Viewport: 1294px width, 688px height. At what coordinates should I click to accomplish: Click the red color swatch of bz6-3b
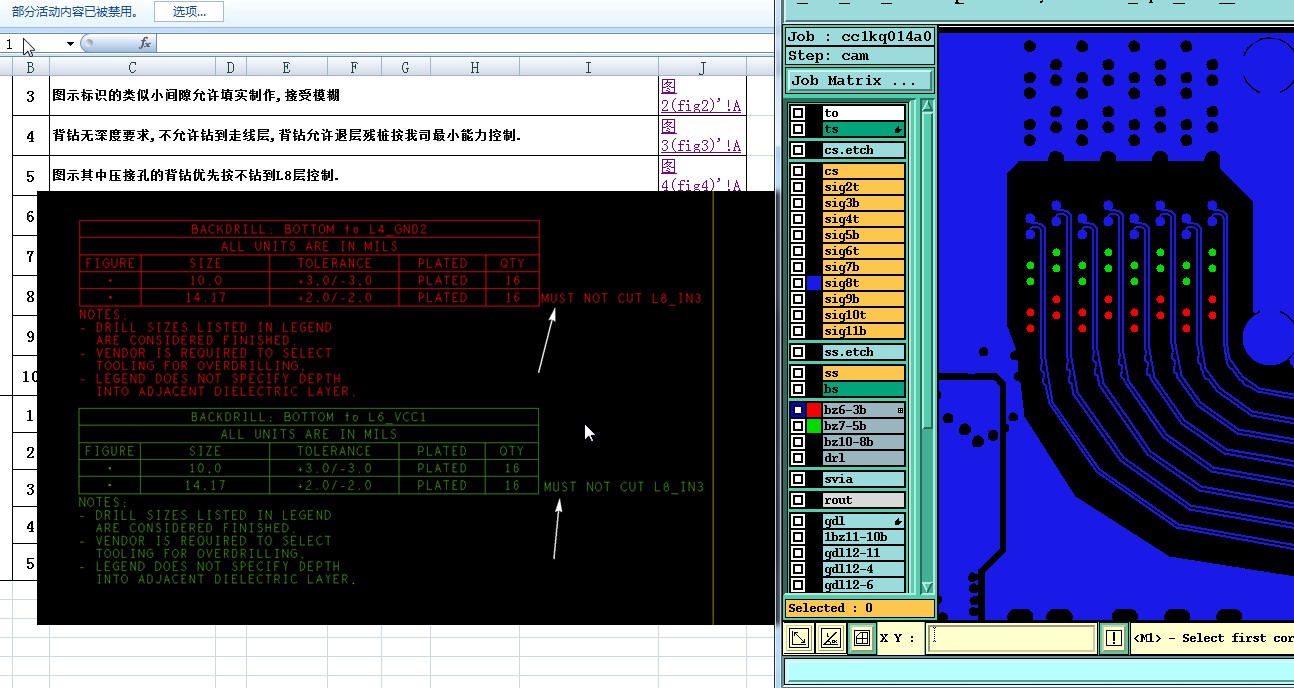click(814, 410)
